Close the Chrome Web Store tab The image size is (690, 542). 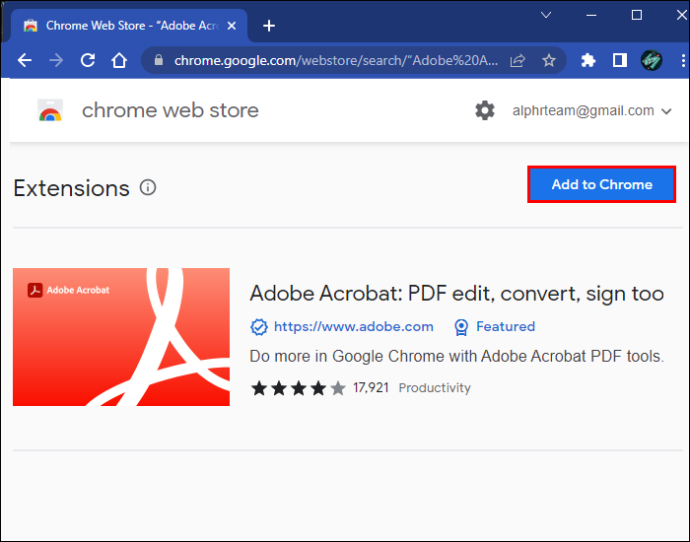pyautogui.click(x=231, y=26)
